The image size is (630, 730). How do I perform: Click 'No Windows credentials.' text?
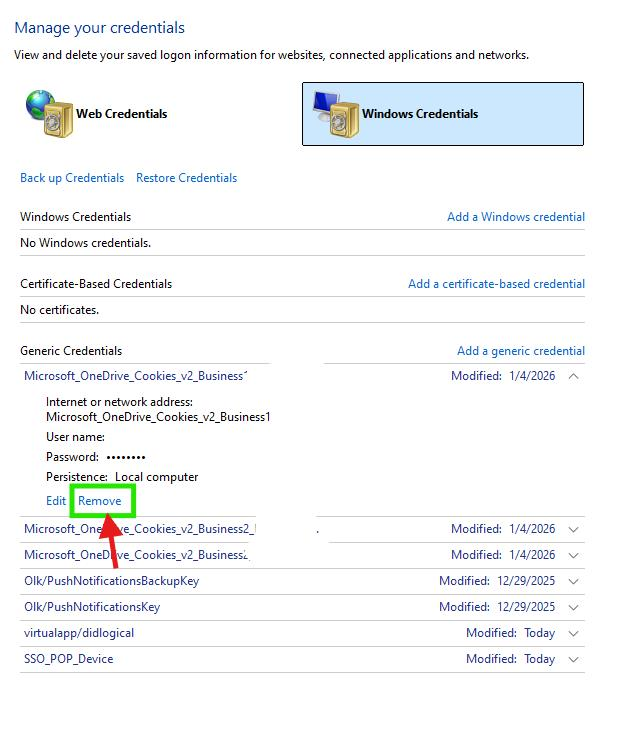click(85, 243)
